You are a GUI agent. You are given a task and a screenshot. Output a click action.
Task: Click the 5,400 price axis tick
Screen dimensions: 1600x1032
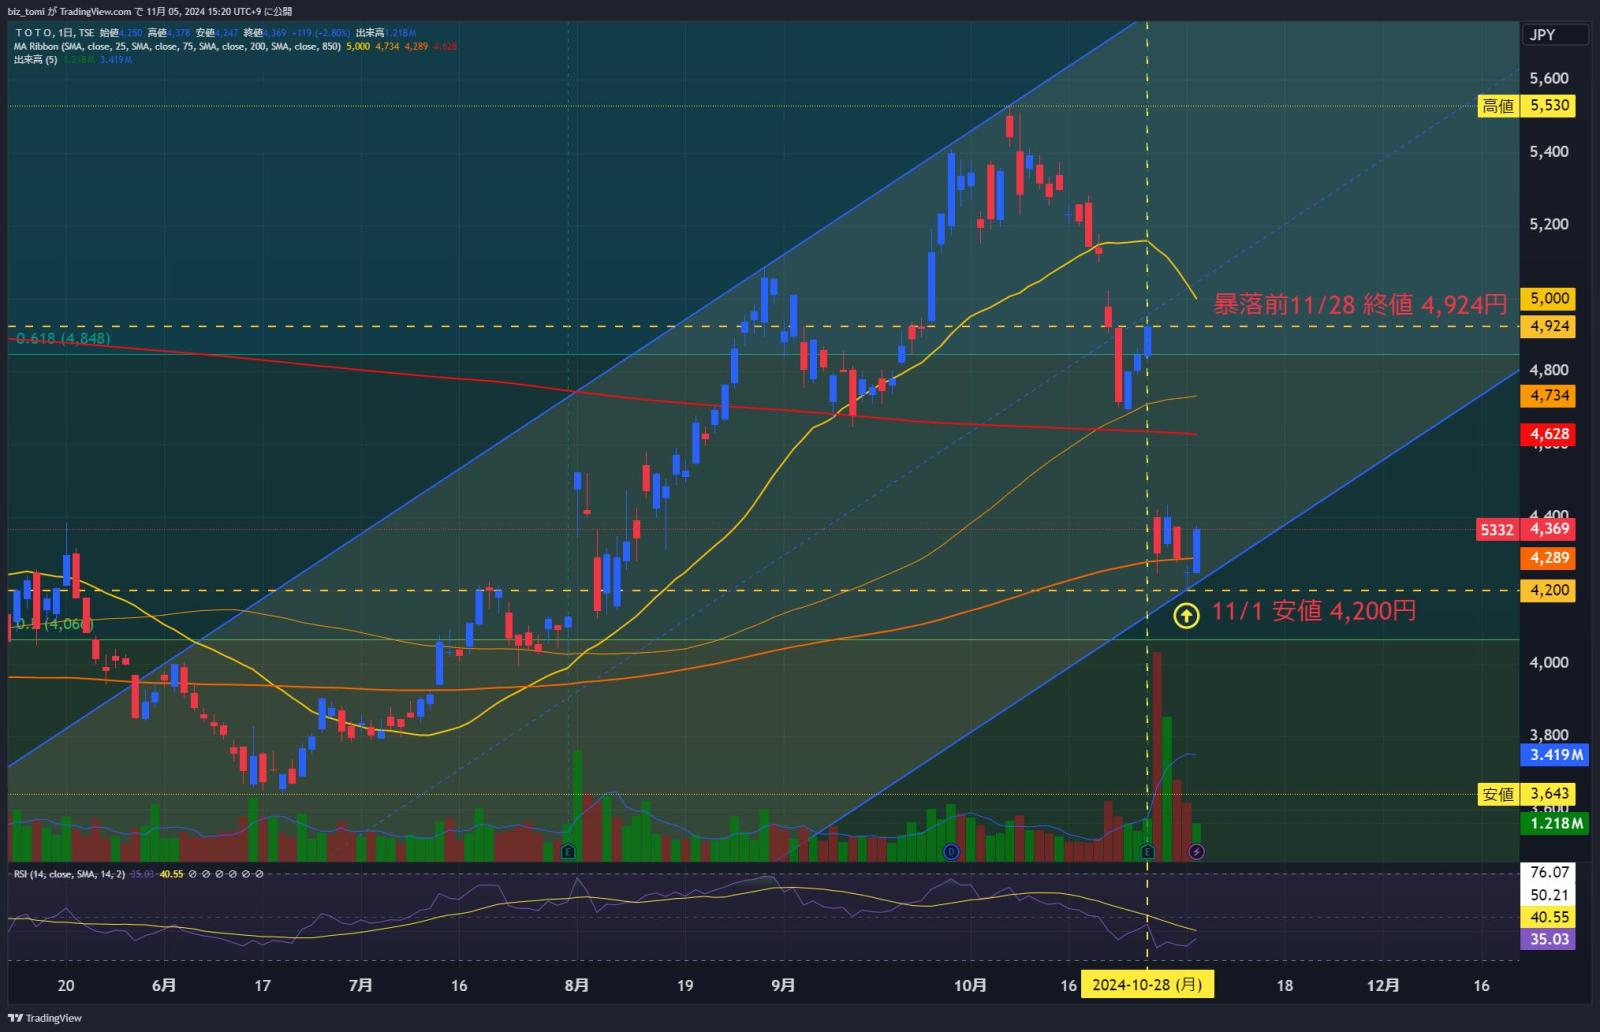coord(1549,152)
